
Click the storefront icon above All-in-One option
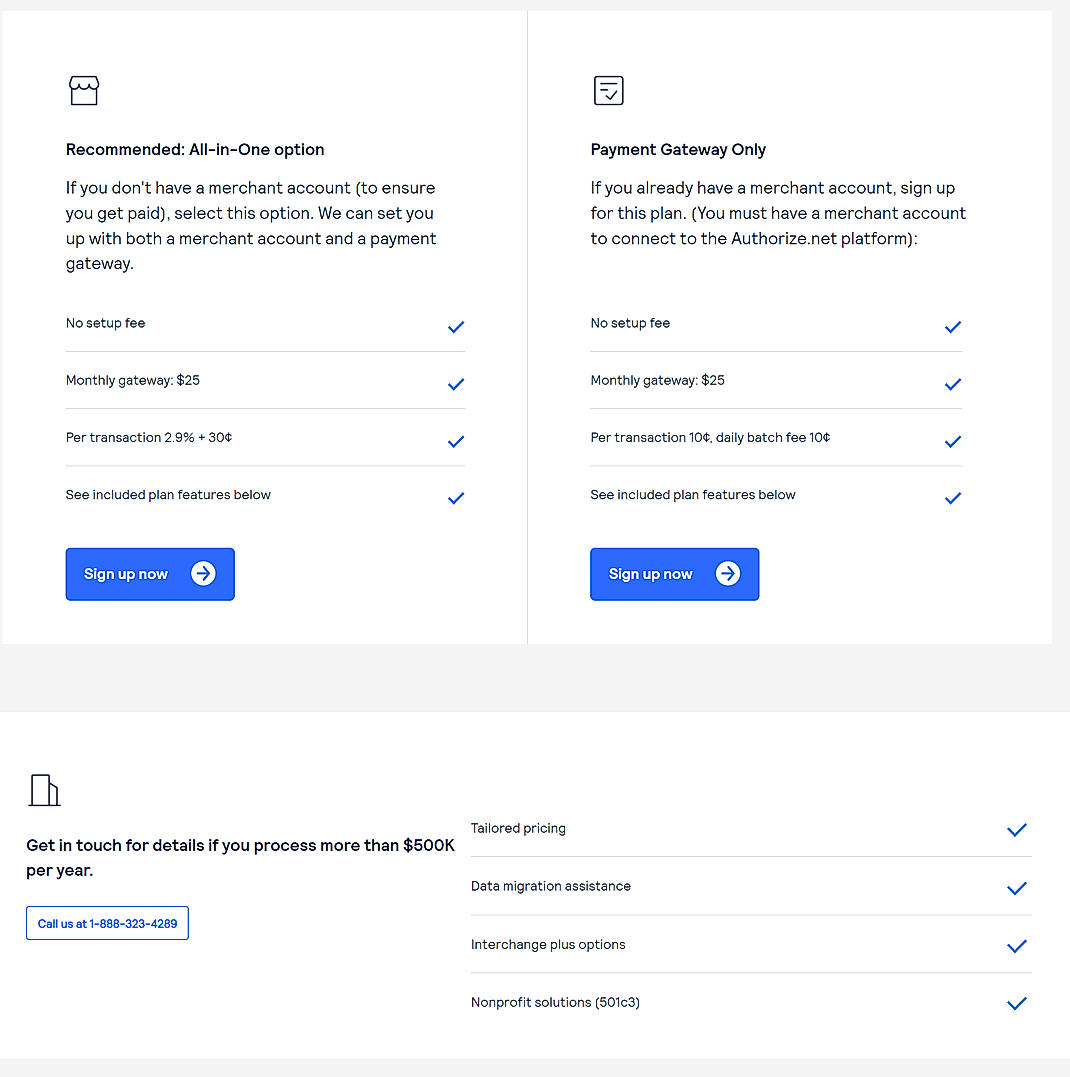(84, 90)
